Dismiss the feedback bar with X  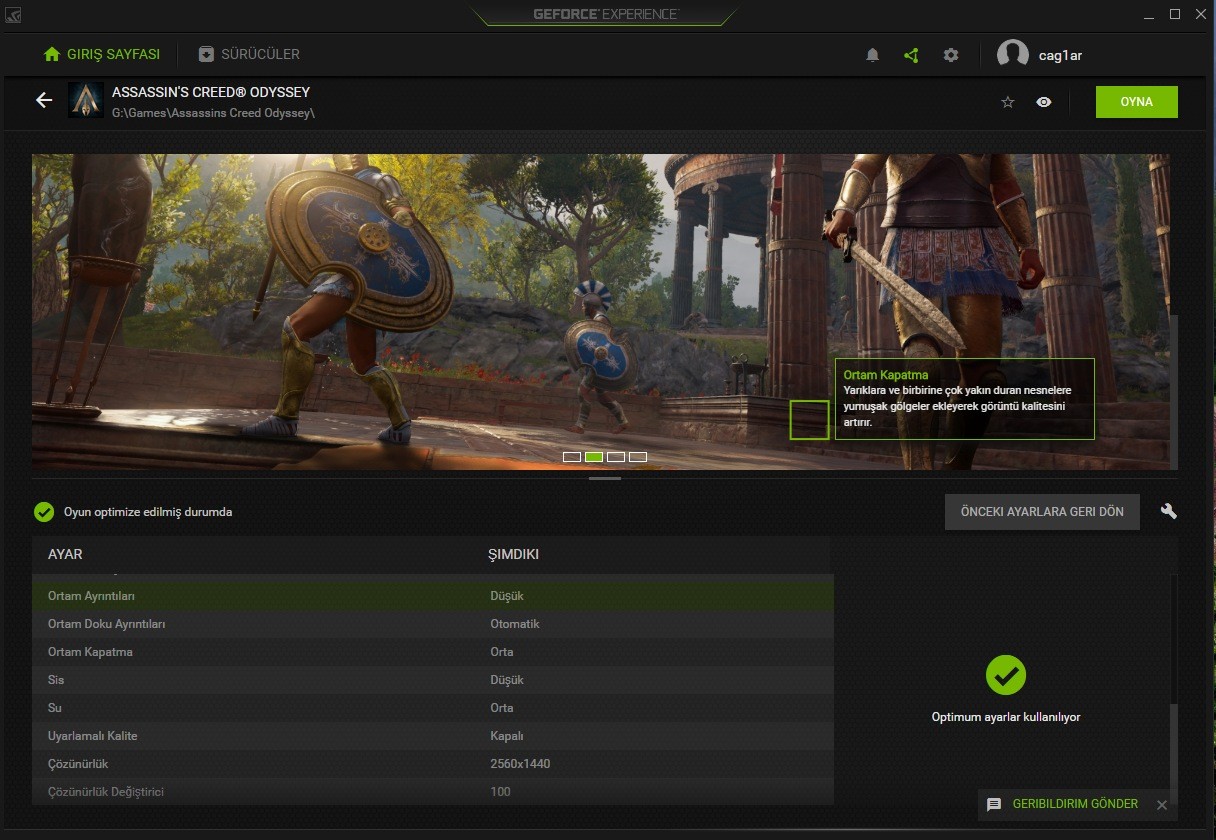[x=1161, y=805]
